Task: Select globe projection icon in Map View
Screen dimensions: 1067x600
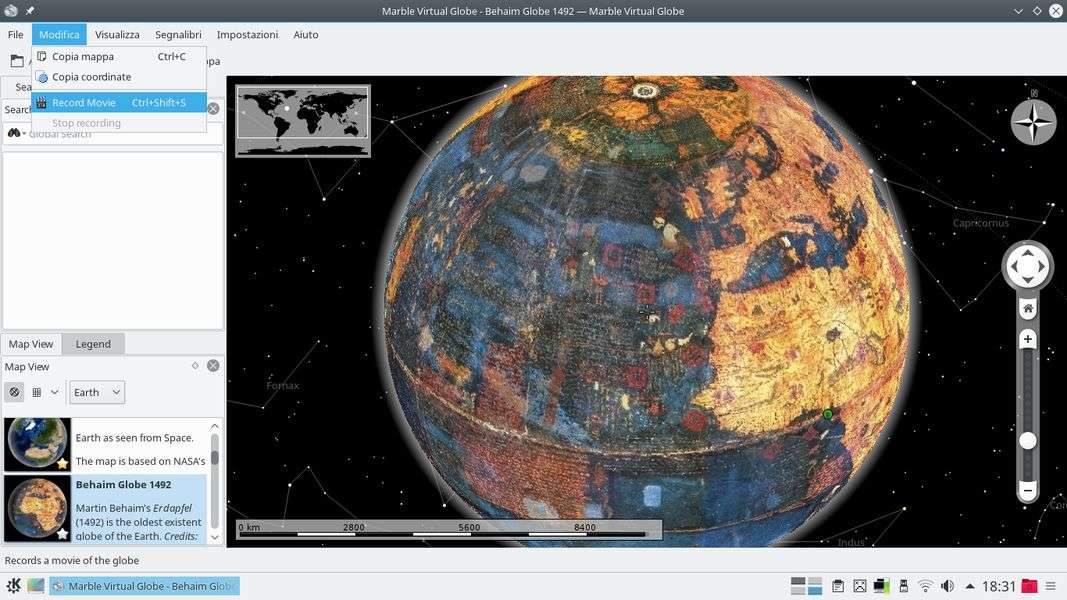Action: [15, 392]
